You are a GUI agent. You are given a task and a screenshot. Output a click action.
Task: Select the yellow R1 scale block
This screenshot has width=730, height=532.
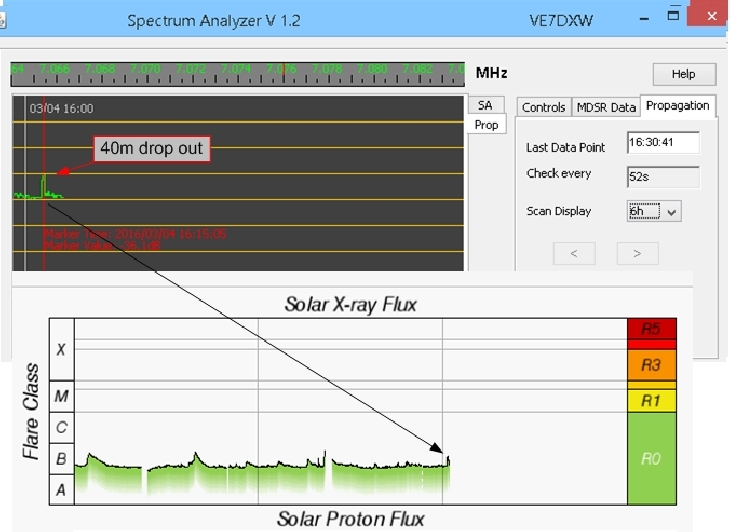click(651, 400)
